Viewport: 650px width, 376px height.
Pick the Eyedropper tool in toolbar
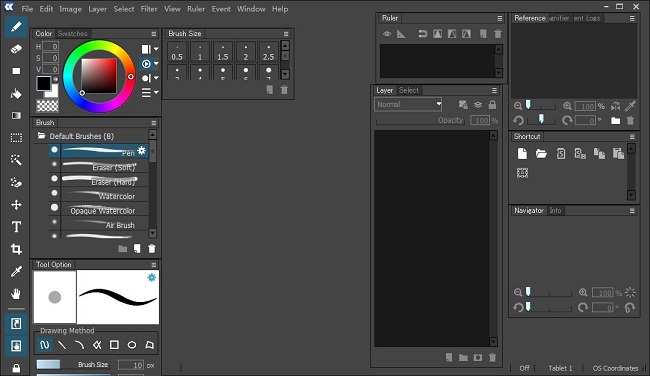tap(16, 272)
